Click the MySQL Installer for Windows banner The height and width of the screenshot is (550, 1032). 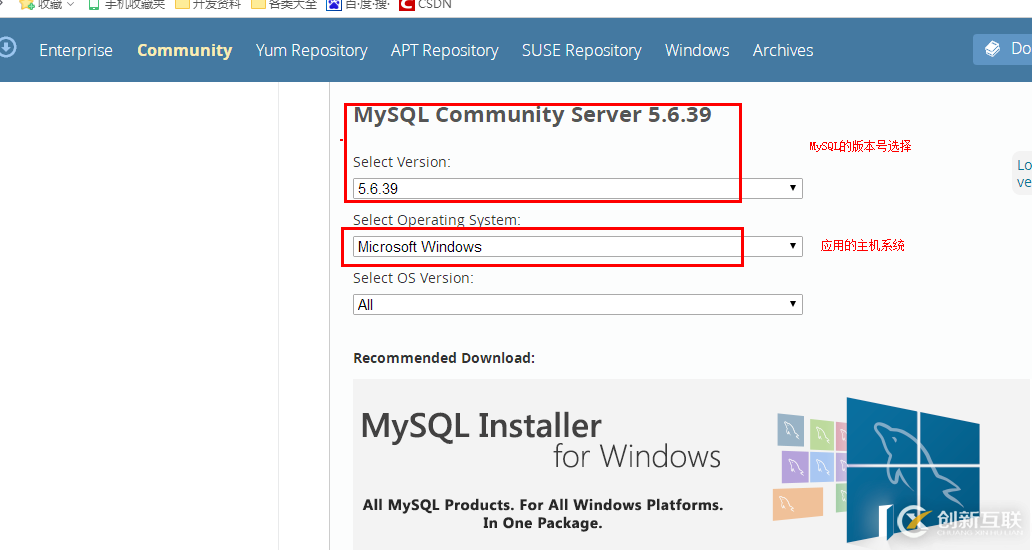point(691,464)
